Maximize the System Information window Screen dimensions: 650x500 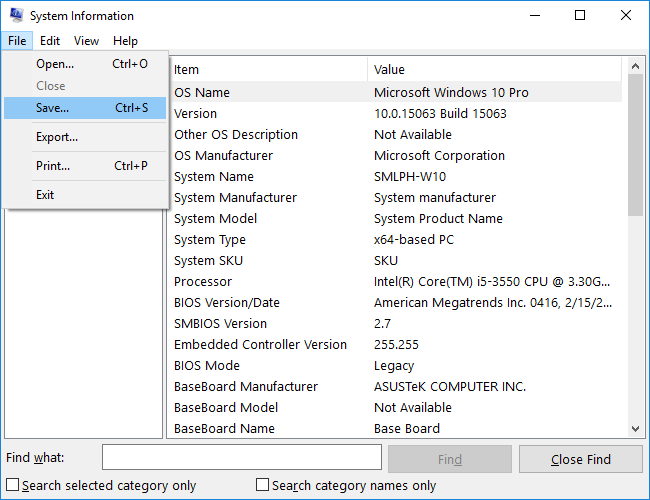point(580,15)
